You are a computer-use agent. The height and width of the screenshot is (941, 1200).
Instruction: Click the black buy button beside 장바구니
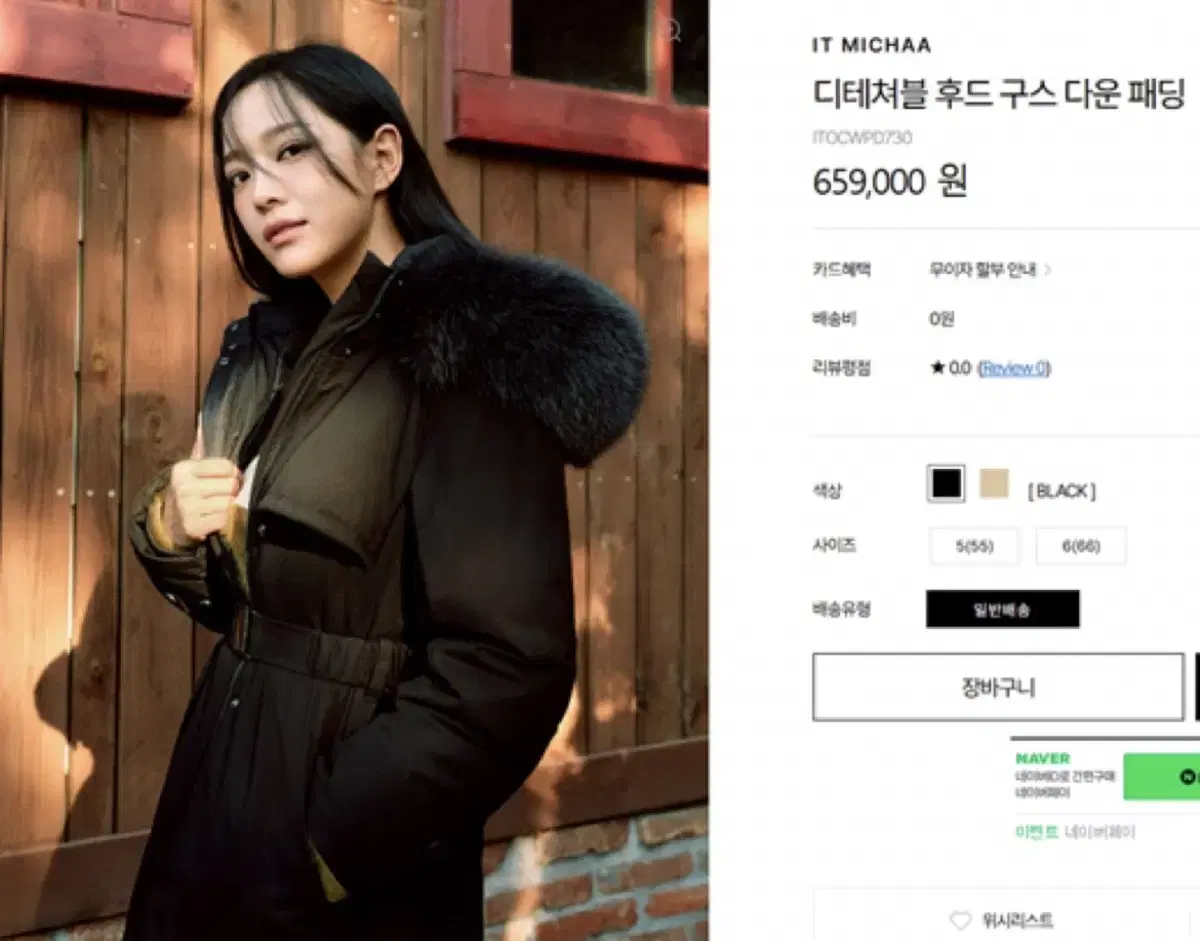pos(1197,687)
